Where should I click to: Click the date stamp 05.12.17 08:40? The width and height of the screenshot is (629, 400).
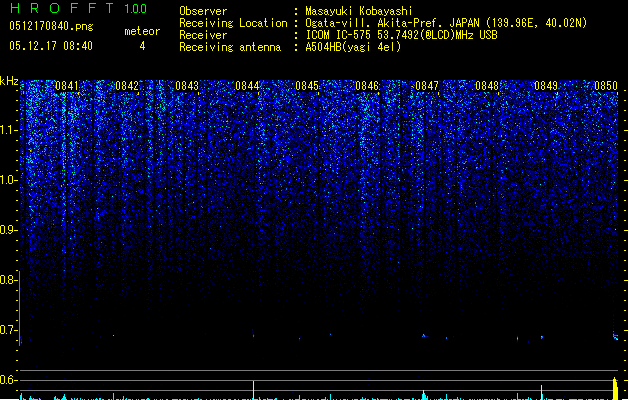pyautogui.click(x=51, y=46)
